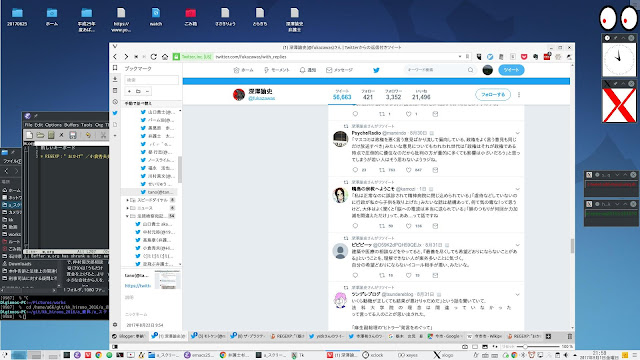Open Emacs Tools menu

coord(87,125)
